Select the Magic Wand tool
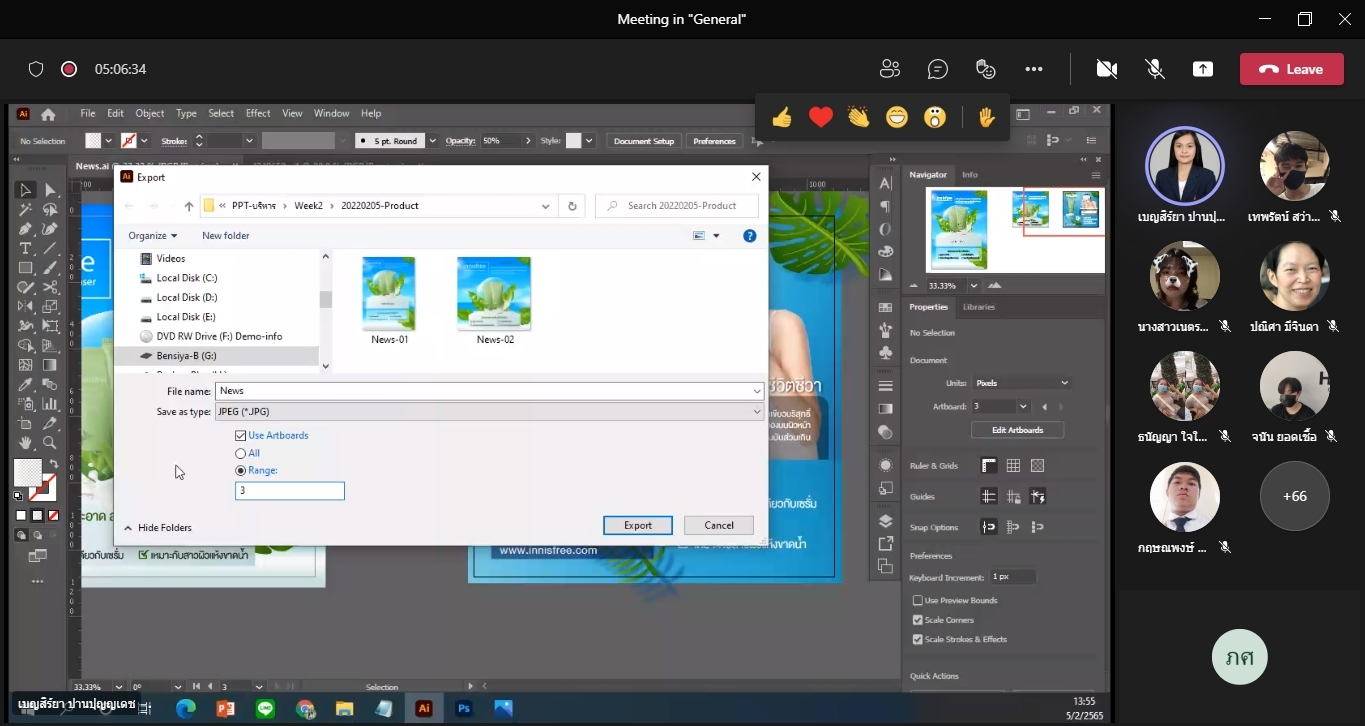Viewport: 1365px width, 726px height. (25, 210)
